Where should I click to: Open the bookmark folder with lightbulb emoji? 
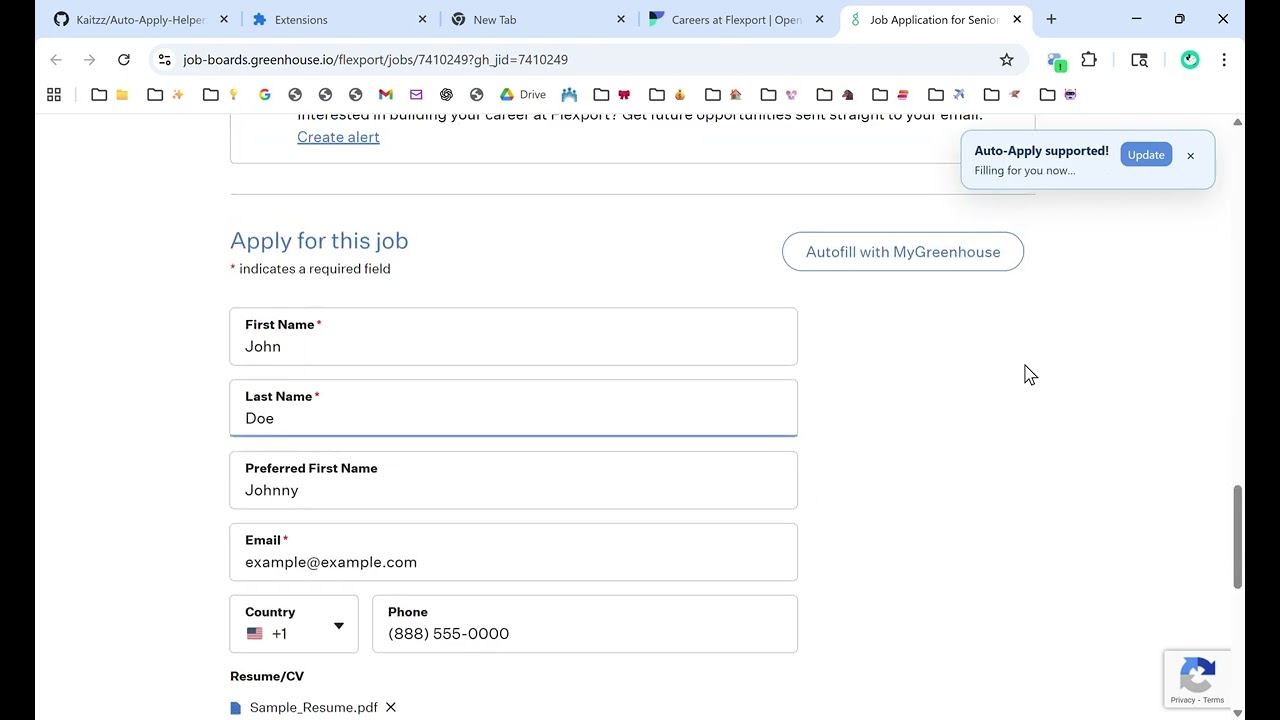click(x=221, y=94)
